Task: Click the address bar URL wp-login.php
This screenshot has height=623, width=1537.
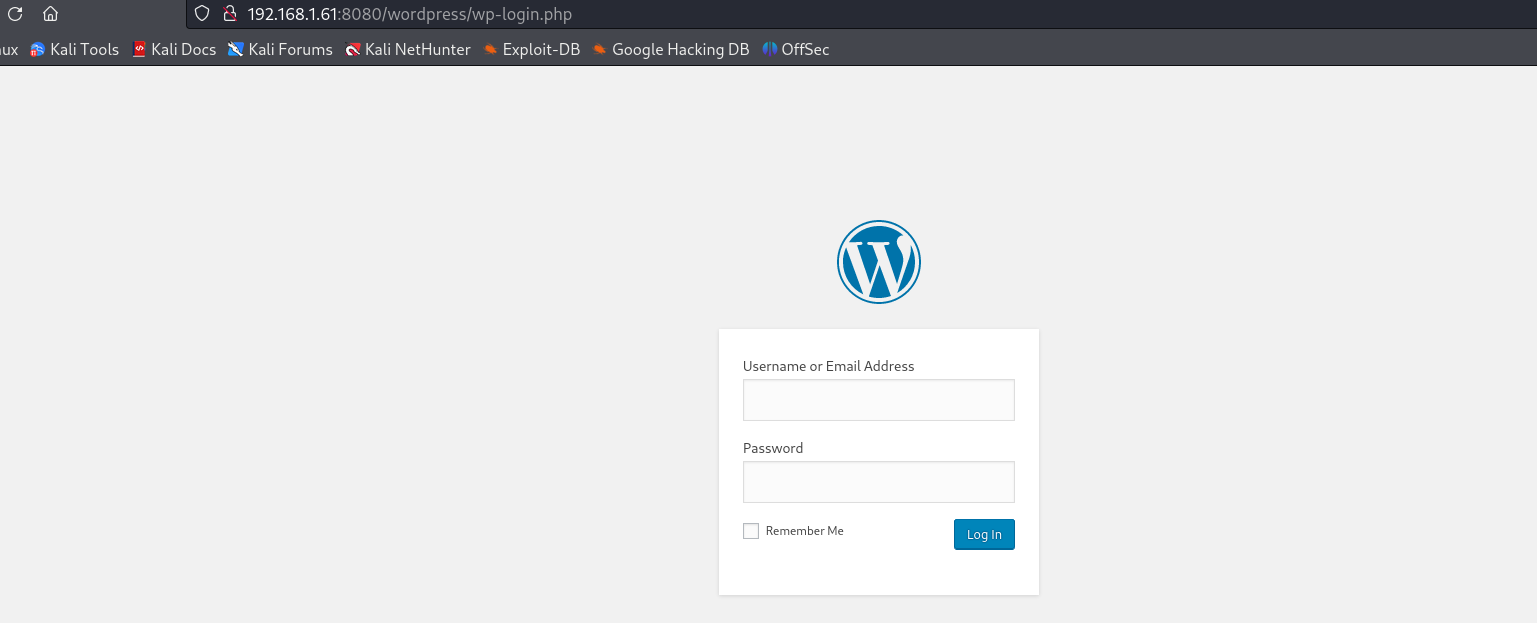Action: coord(410,14)
